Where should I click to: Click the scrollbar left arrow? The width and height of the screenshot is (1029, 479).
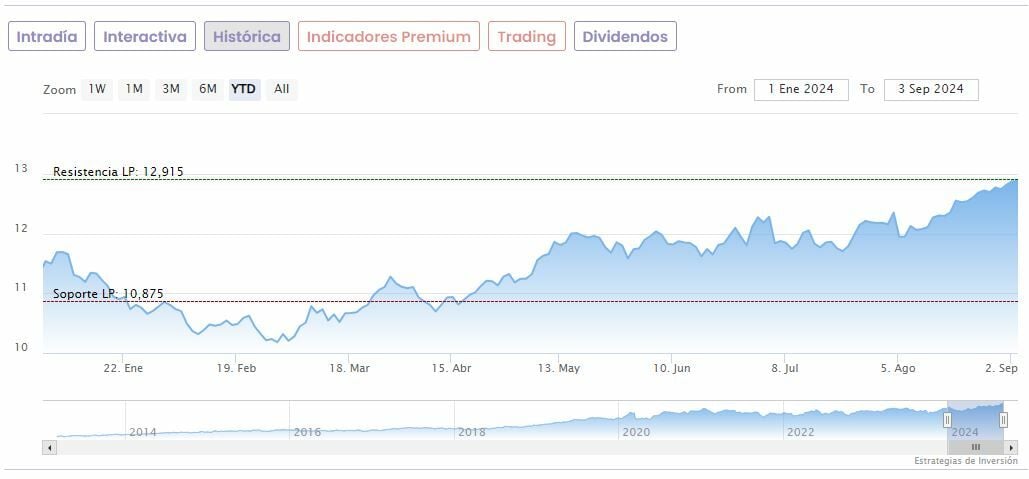[x=49, y=447]
